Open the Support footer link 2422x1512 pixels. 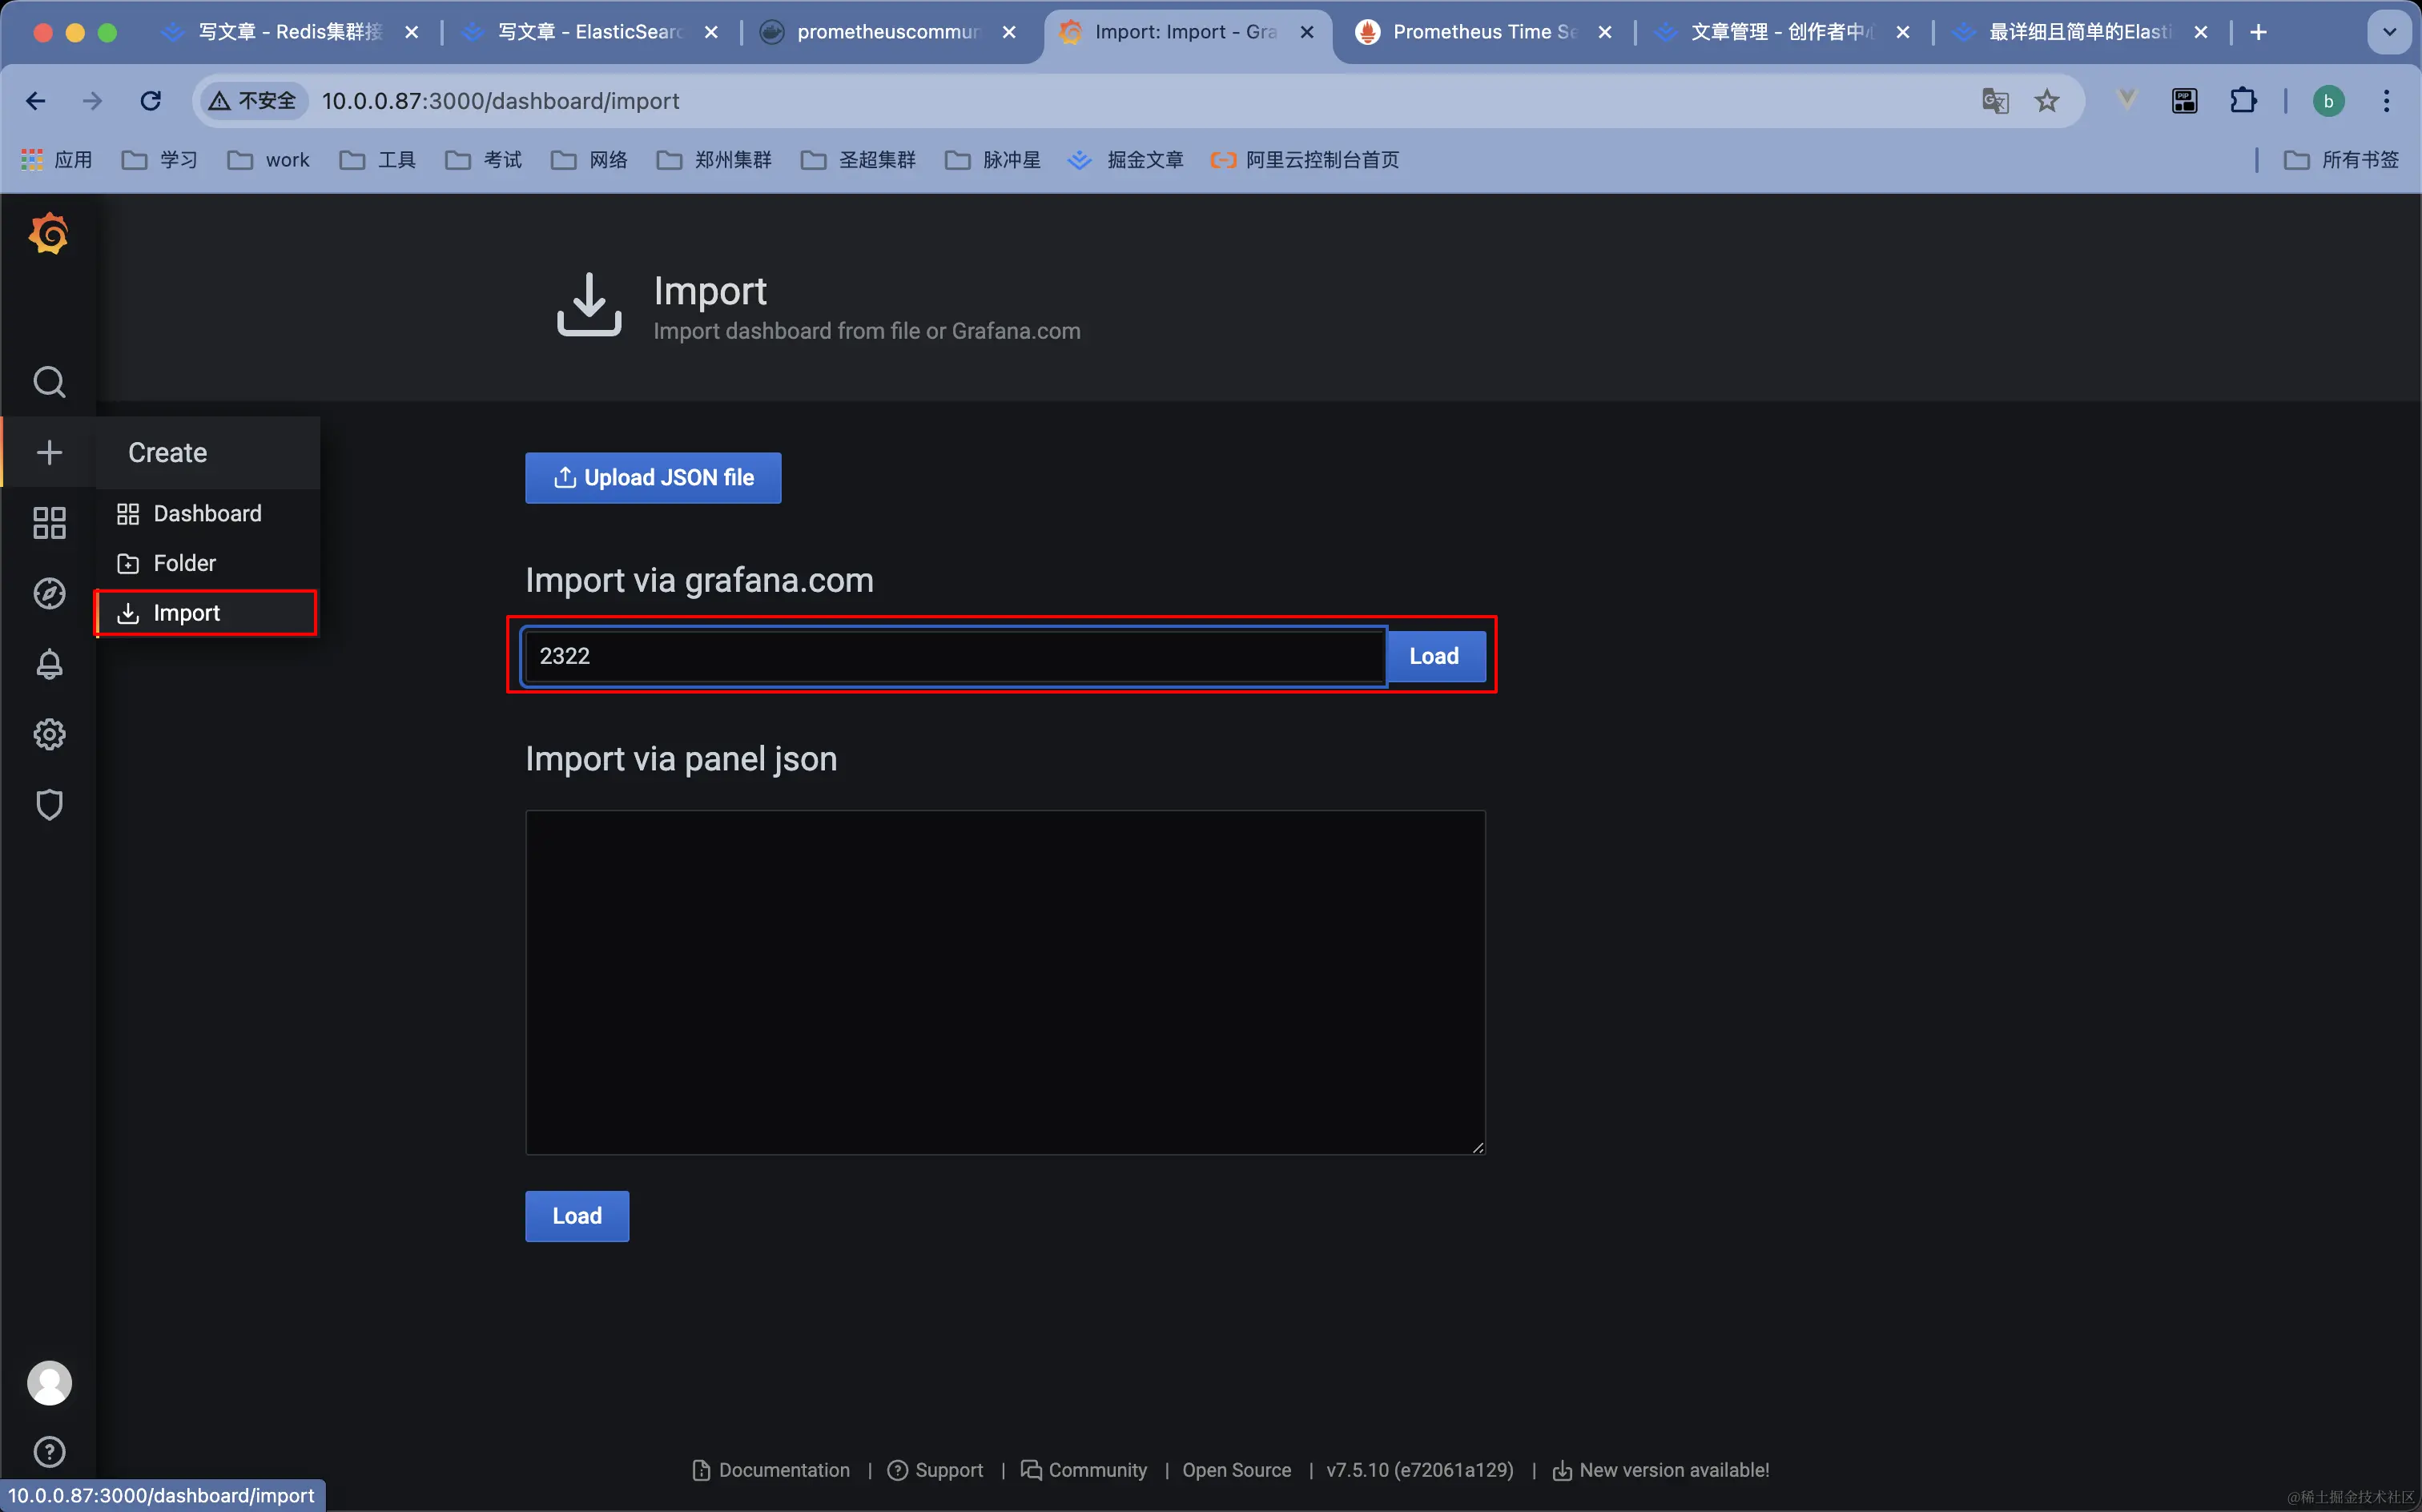coord(936,1470)
